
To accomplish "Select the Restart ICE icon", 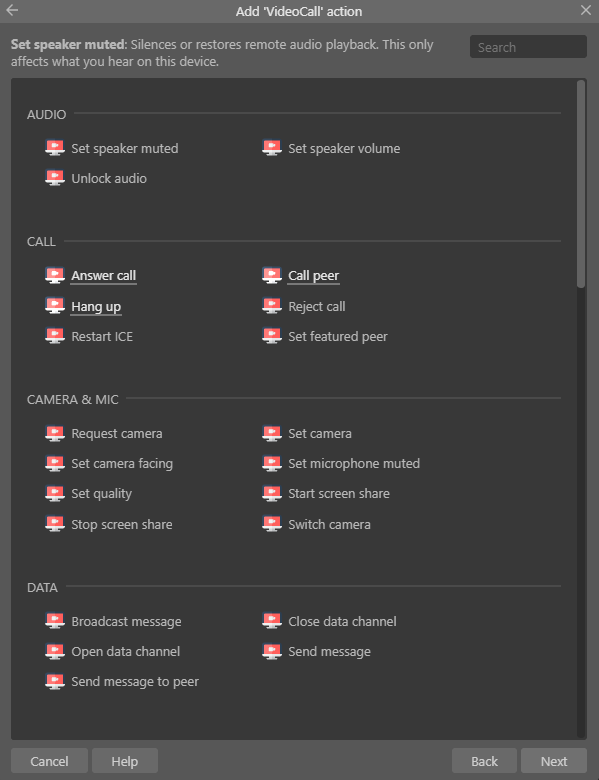I will [x=55, y=336].
